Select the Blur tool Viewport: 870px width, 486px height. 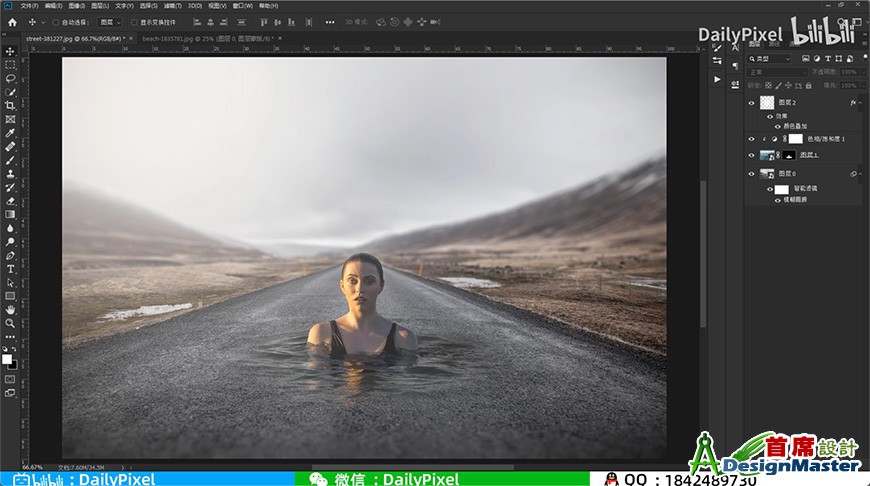(10, 228)
